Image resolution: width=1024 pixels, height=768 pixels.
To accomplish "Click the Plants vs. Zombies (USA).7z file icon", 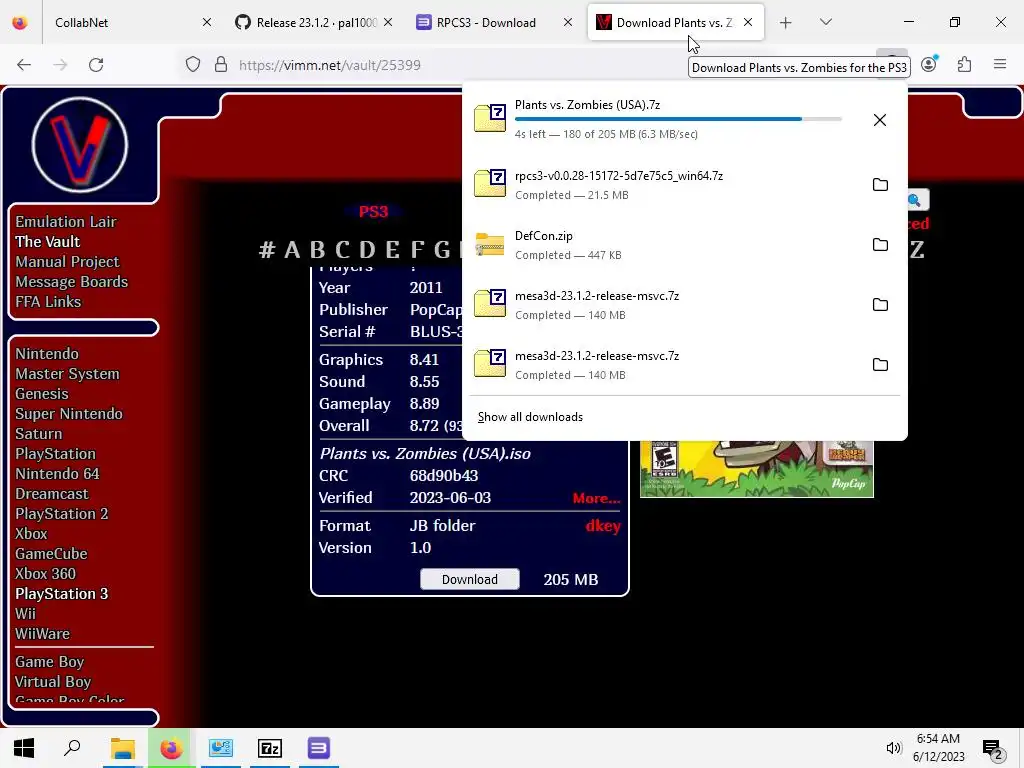I will 490,118.
